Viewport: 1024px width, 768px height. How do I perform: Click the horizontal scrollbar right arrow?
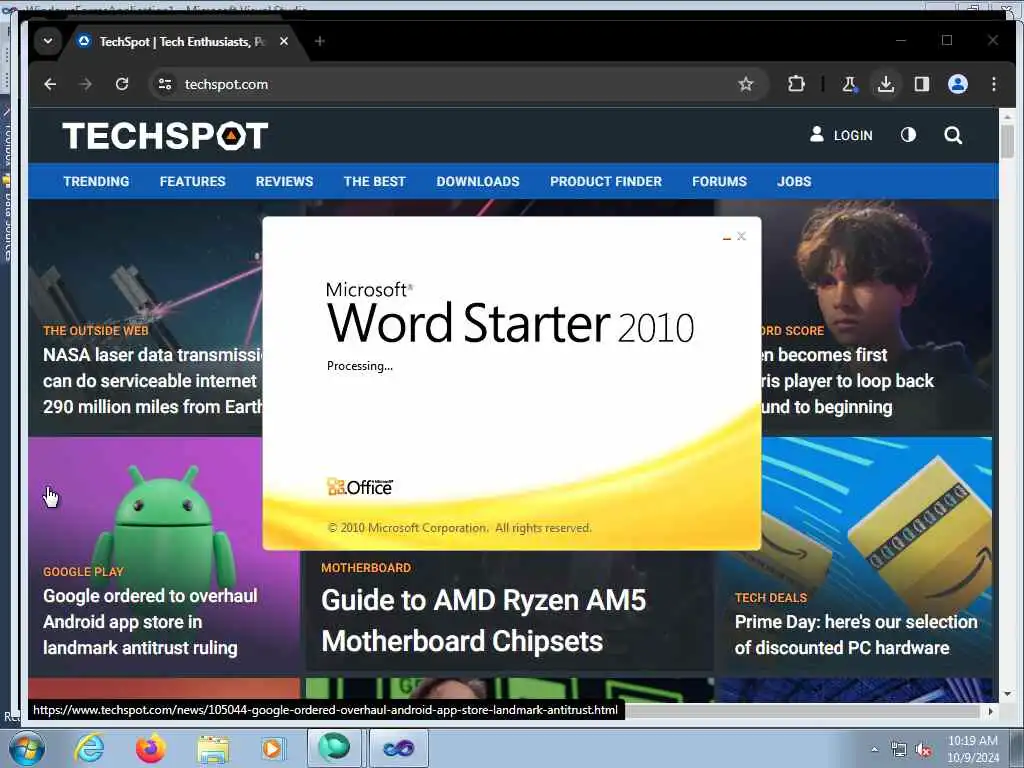991,711
